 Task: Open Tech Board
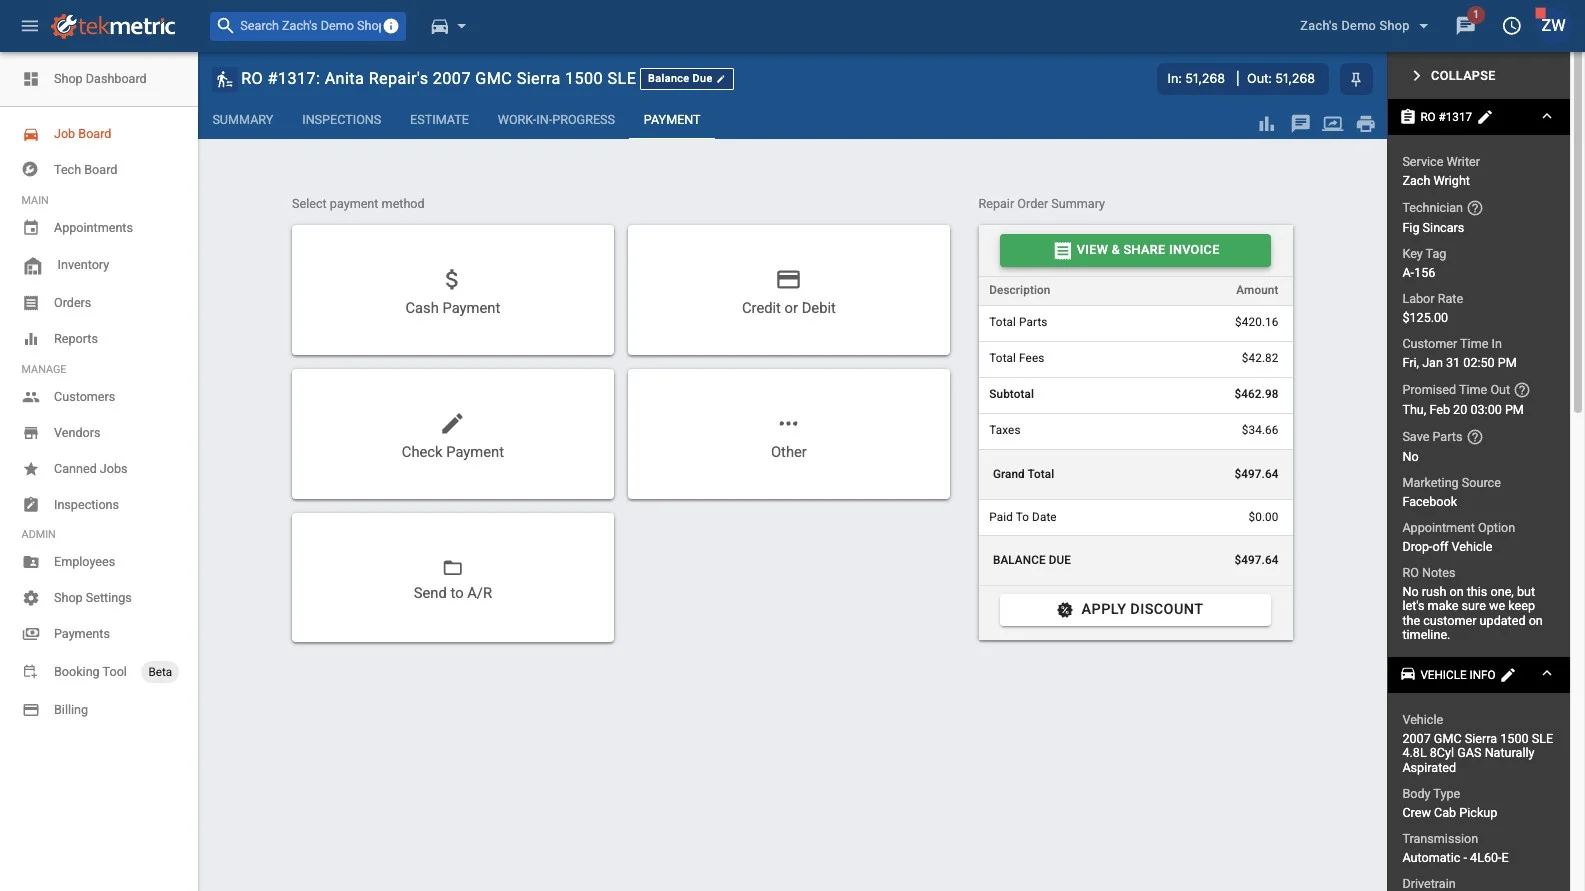click(99, 170)
